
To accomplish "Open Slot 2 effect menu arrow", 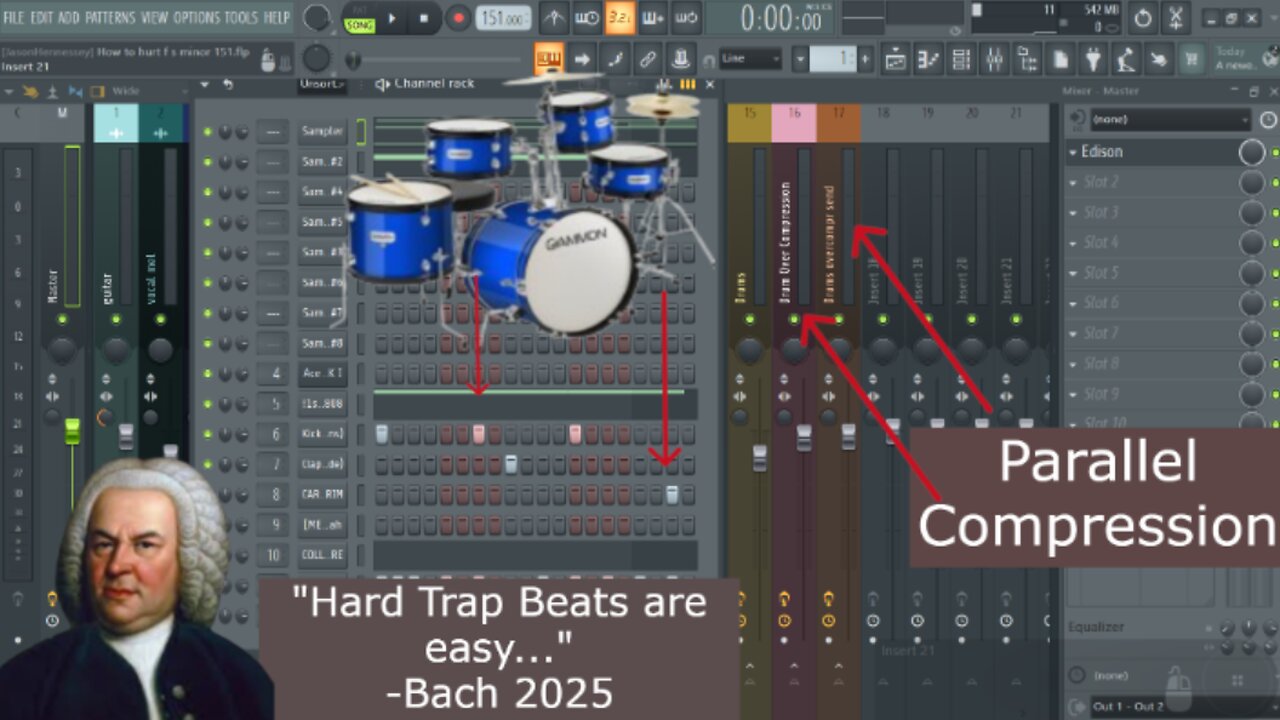I will pyautogui.click(x=1073, y=182).
